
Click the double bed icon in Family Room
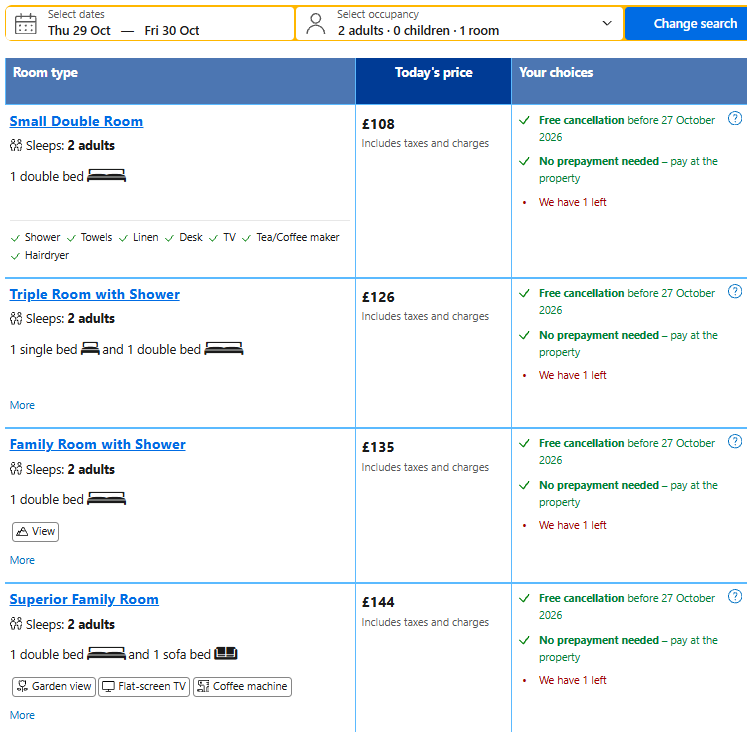point(106,499)
